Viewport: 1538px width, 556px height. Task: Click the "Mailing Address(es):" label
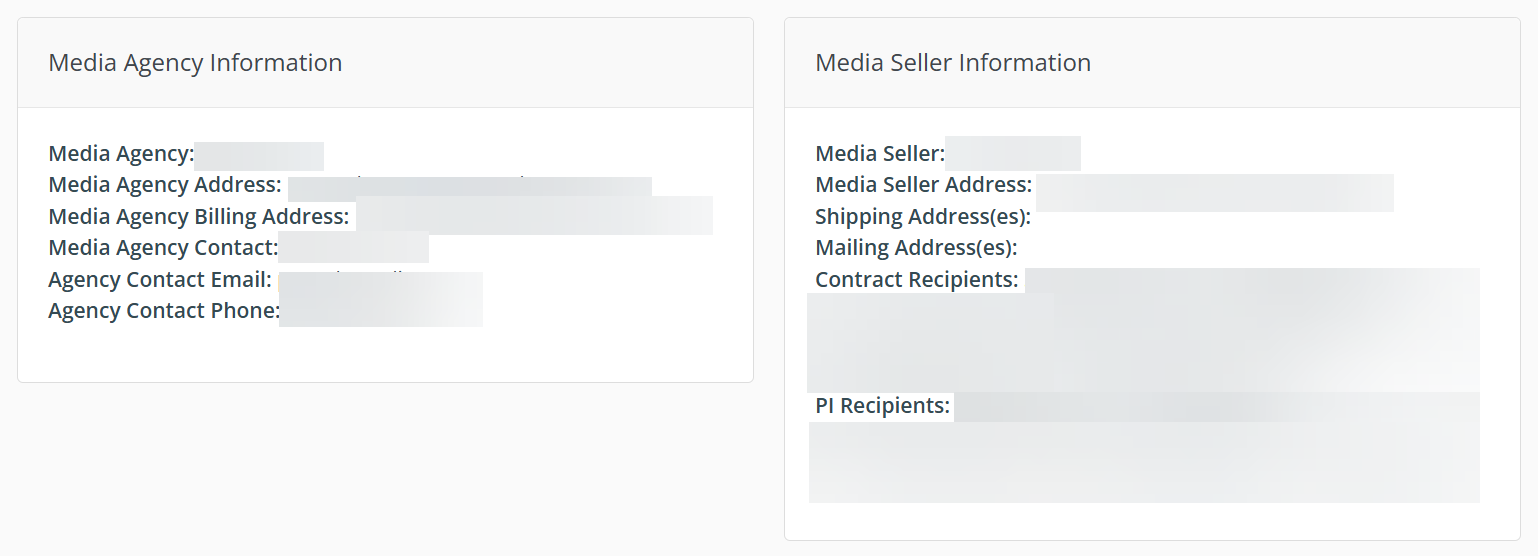click(916, 248)
